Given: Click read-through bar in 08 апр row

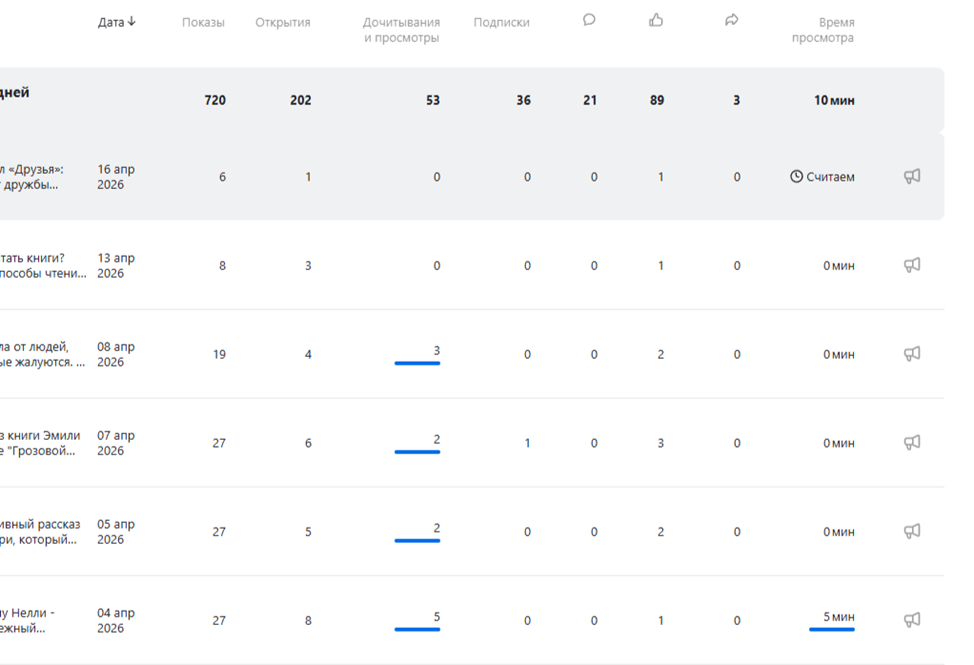Looking at the screenshot, I should pos(417,363).
